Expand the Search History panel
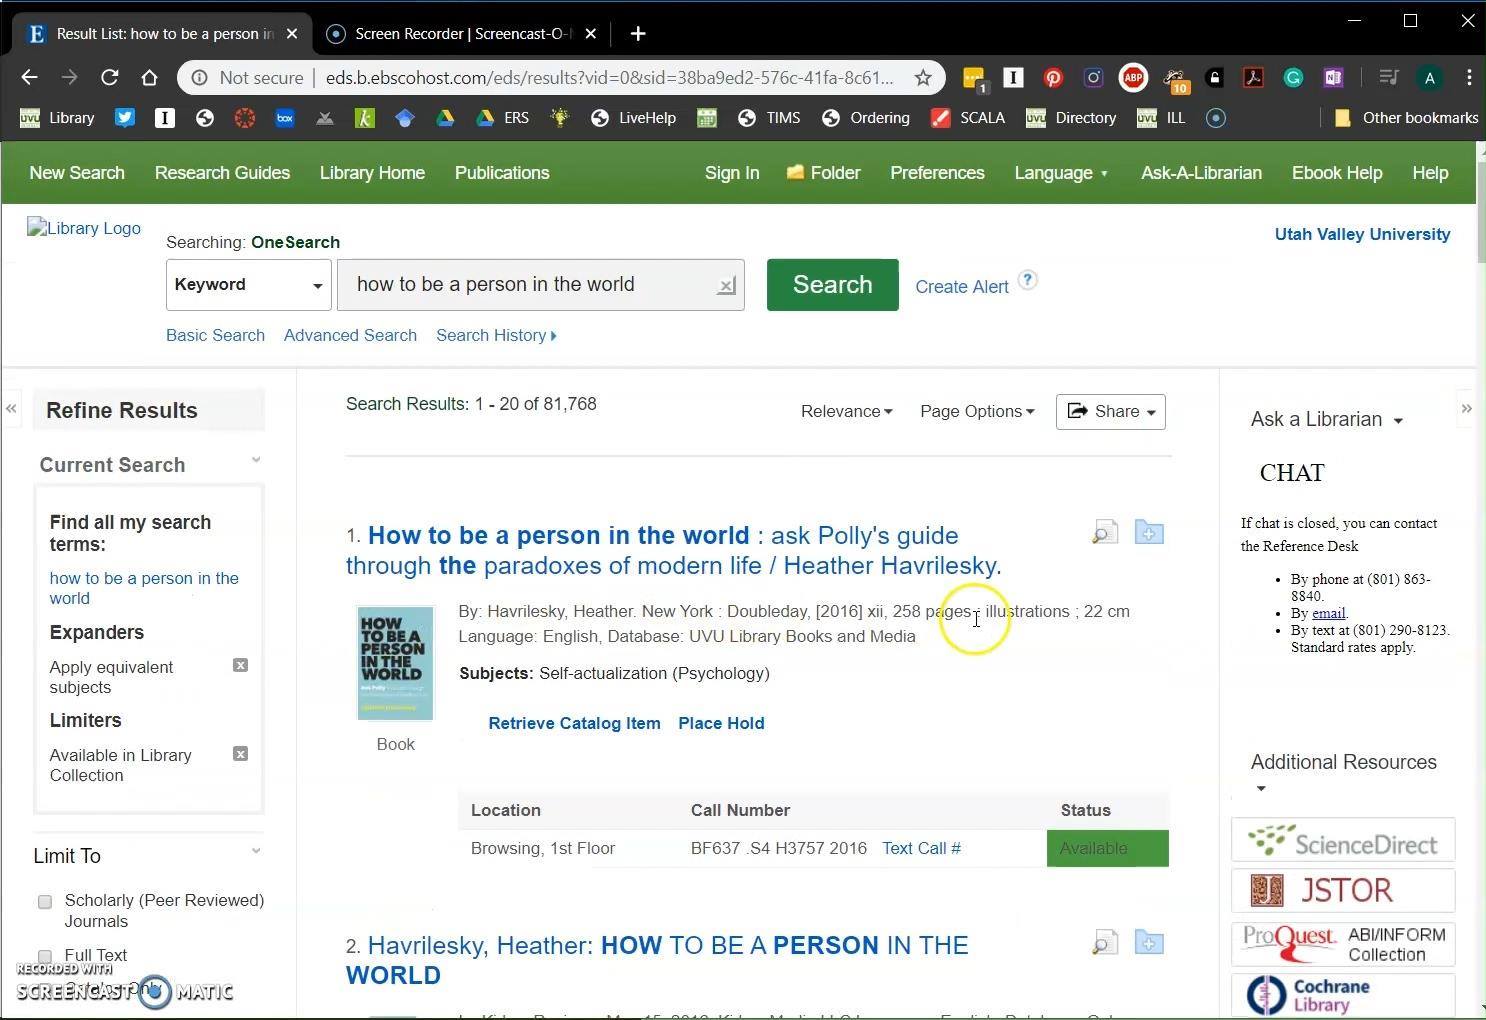 coord(496,335)
